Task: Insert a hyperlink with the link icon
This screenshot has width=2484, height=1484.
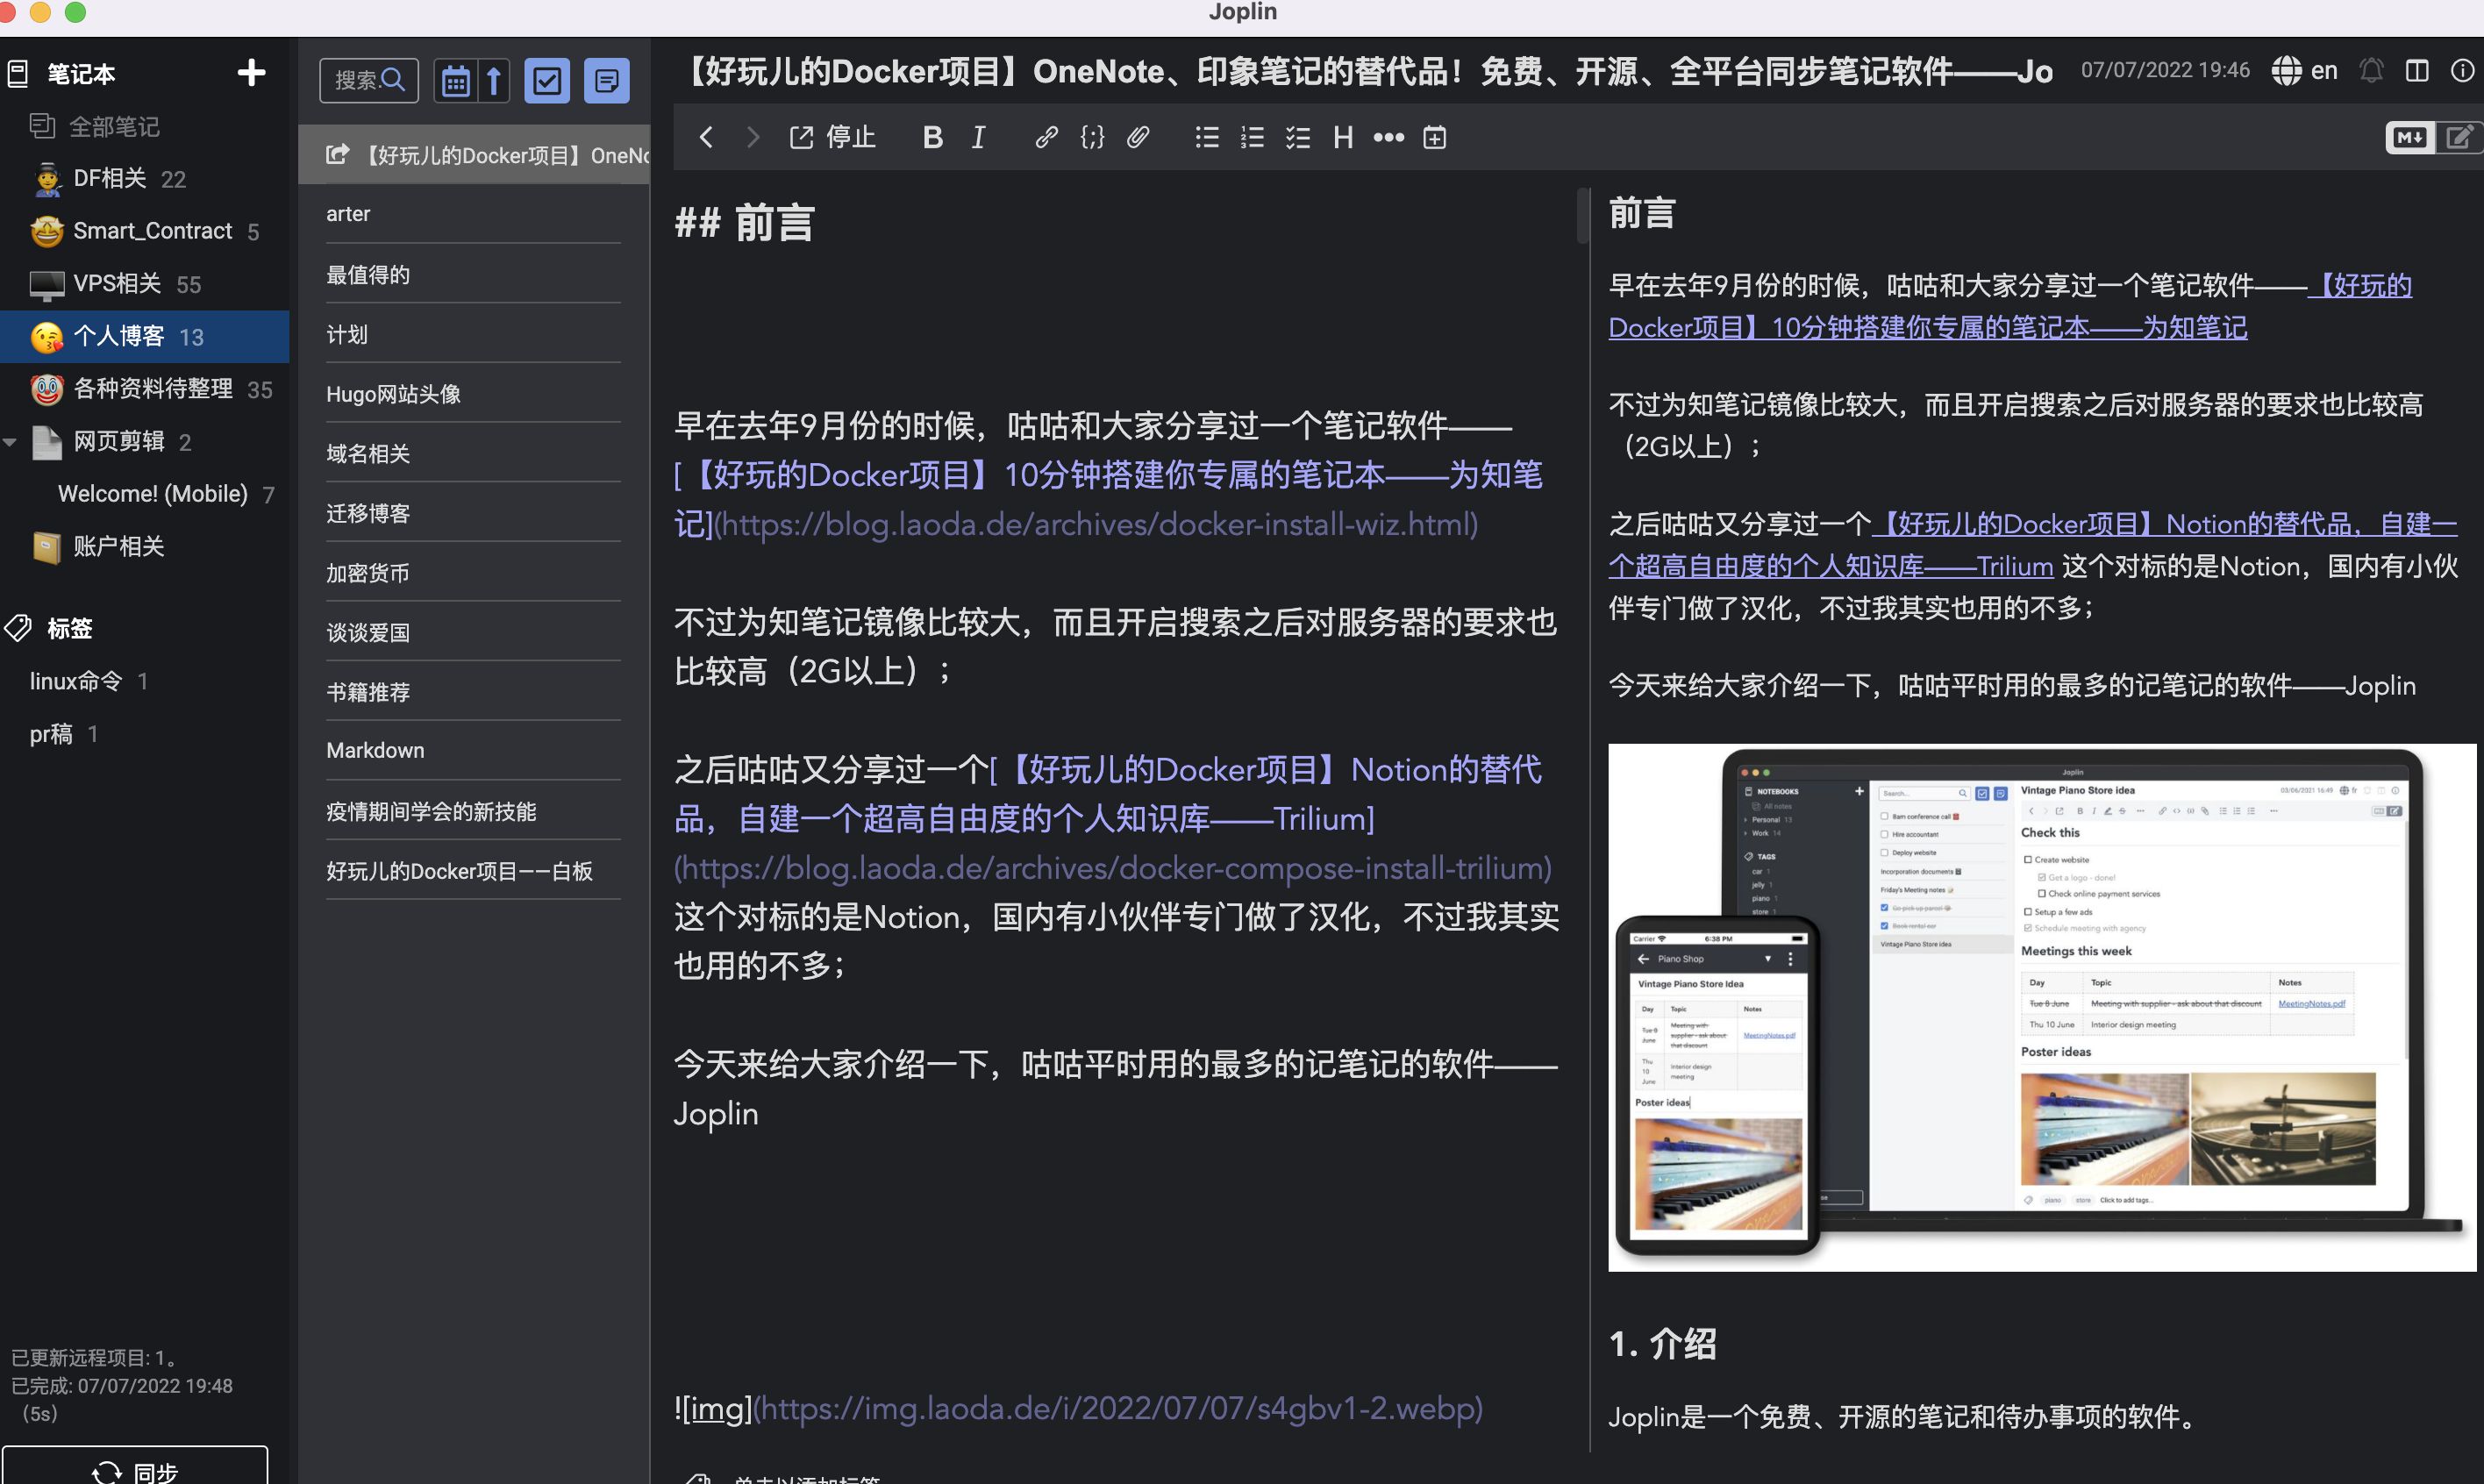Action: pyautogui.click(x=1046, y=137)
